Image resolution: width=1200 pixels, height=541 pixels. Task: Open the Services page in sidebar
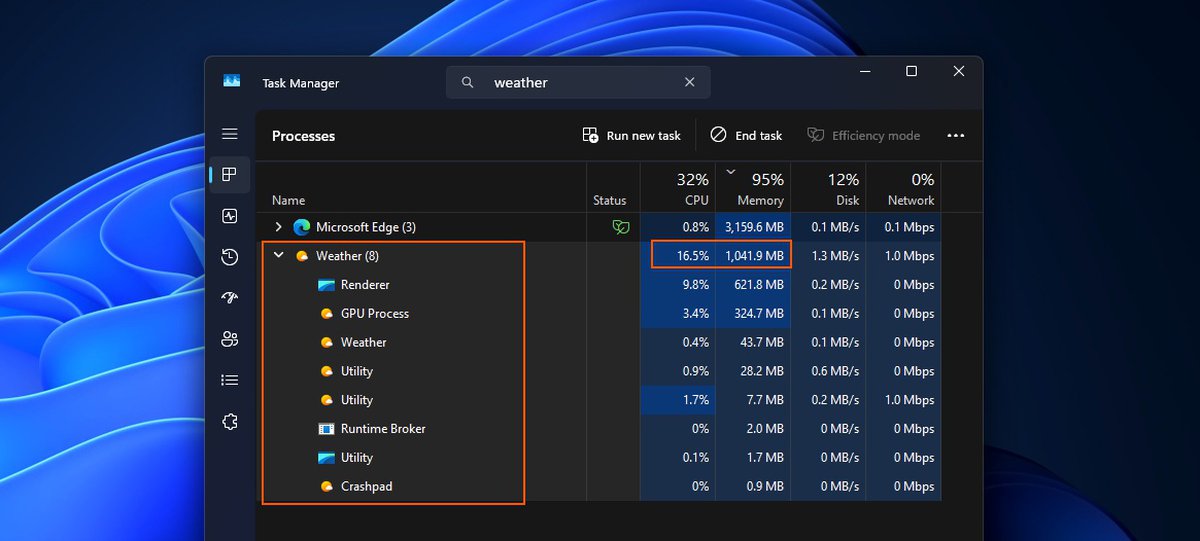tap(230, 422)
